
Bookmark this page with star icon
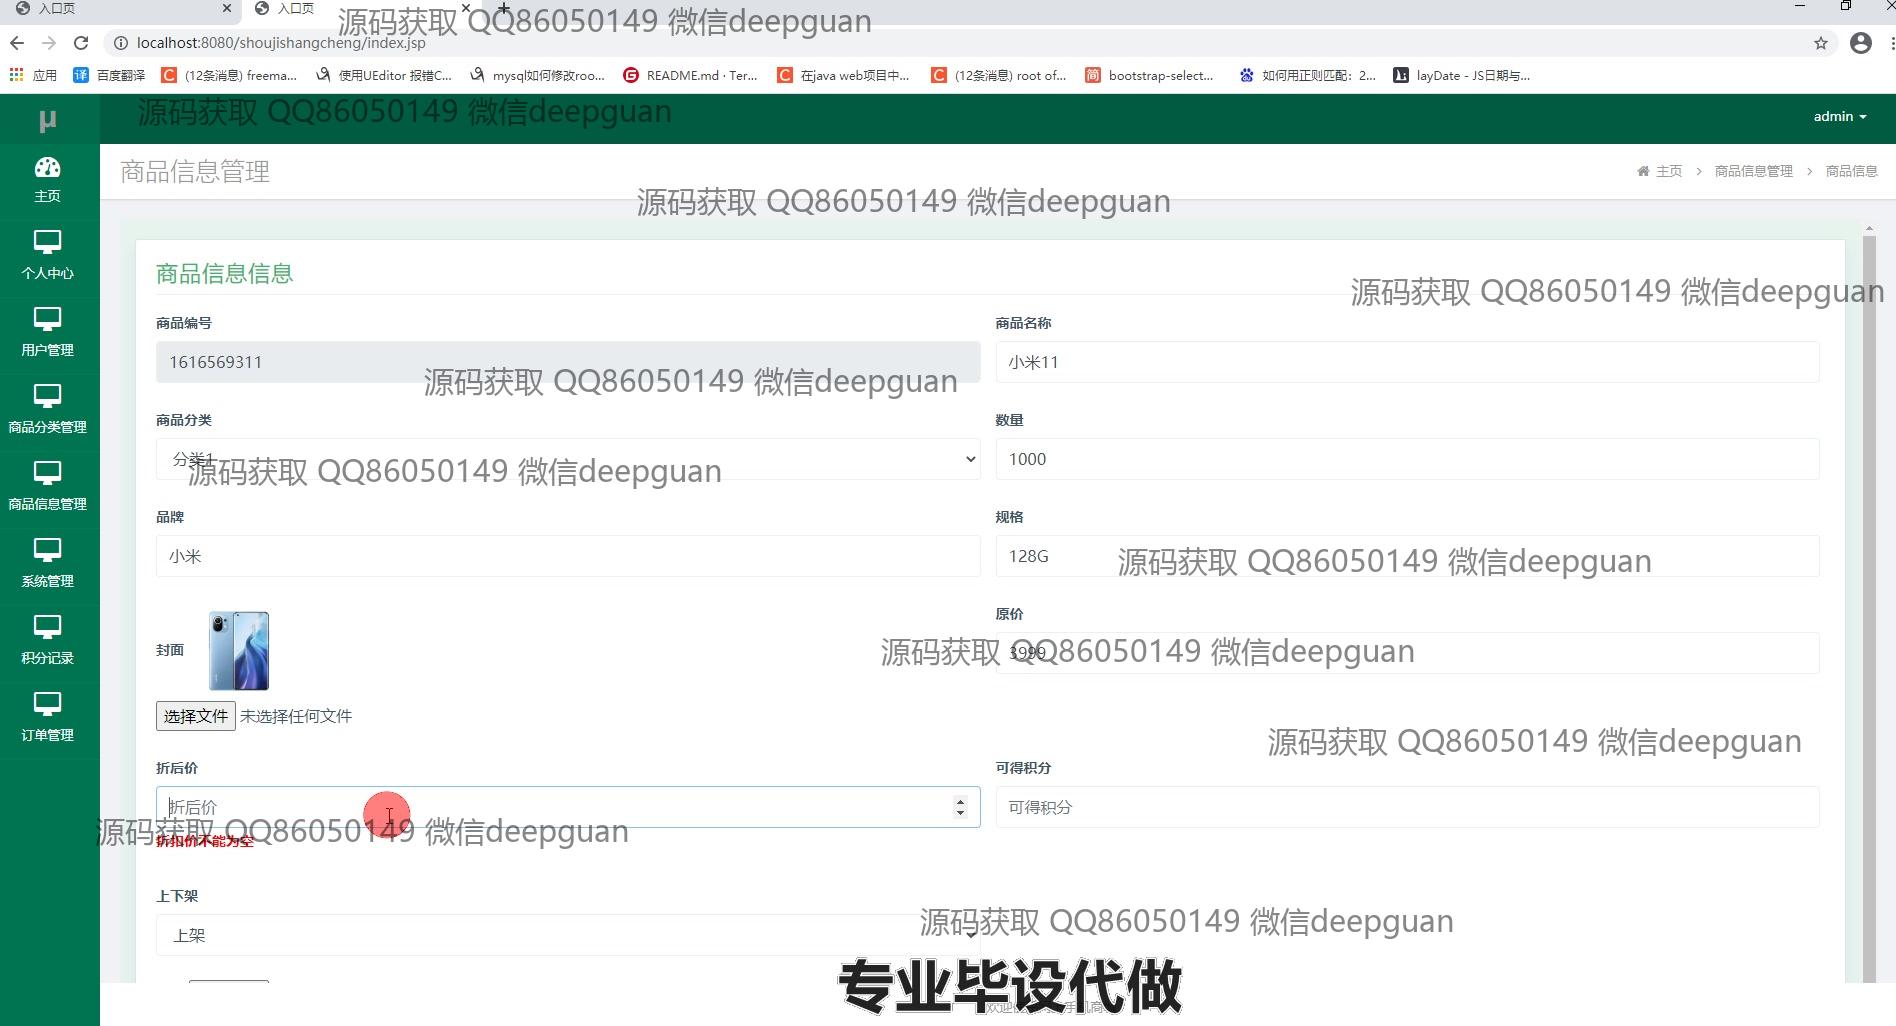pyautogui.click(x=1820, y=43)
